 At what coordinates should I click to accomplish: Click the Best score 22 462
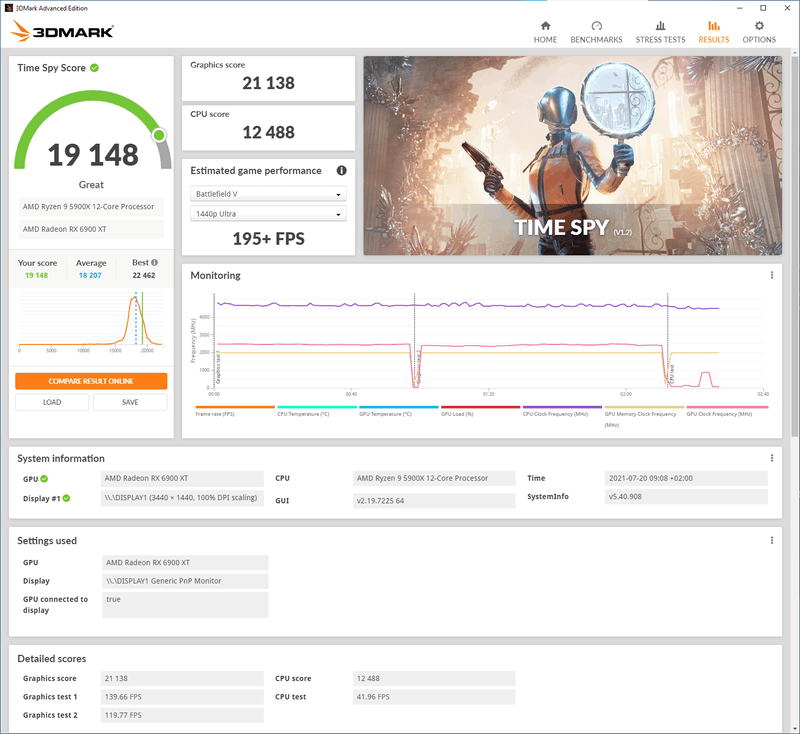pyautogui.click(x=144, y=275)
